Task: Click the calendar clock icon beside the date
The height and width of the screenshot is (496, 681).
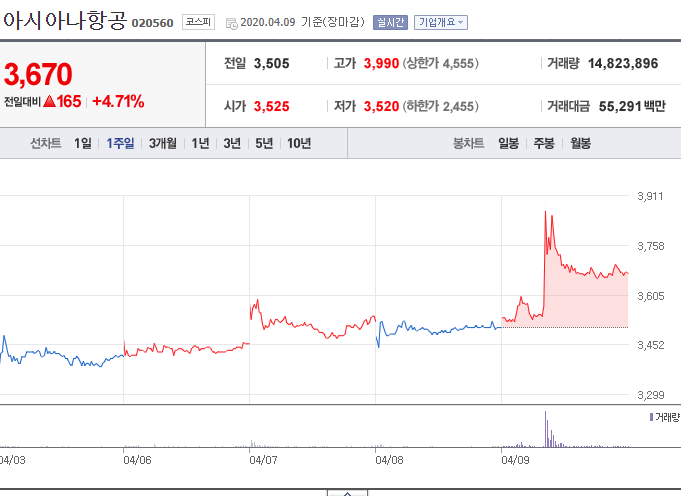Action: [231, 23]
